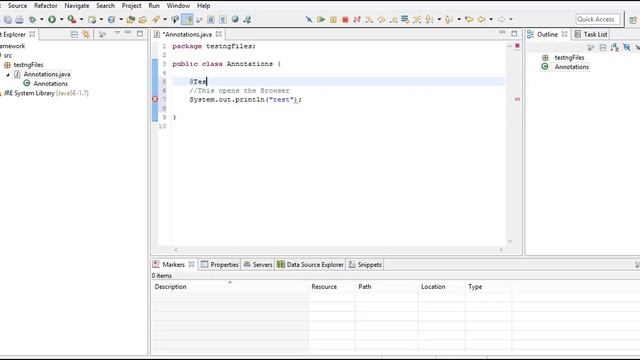This screenshot has width=640, height=360.
Task: Open the Search menu
Action: coord(105,6)
